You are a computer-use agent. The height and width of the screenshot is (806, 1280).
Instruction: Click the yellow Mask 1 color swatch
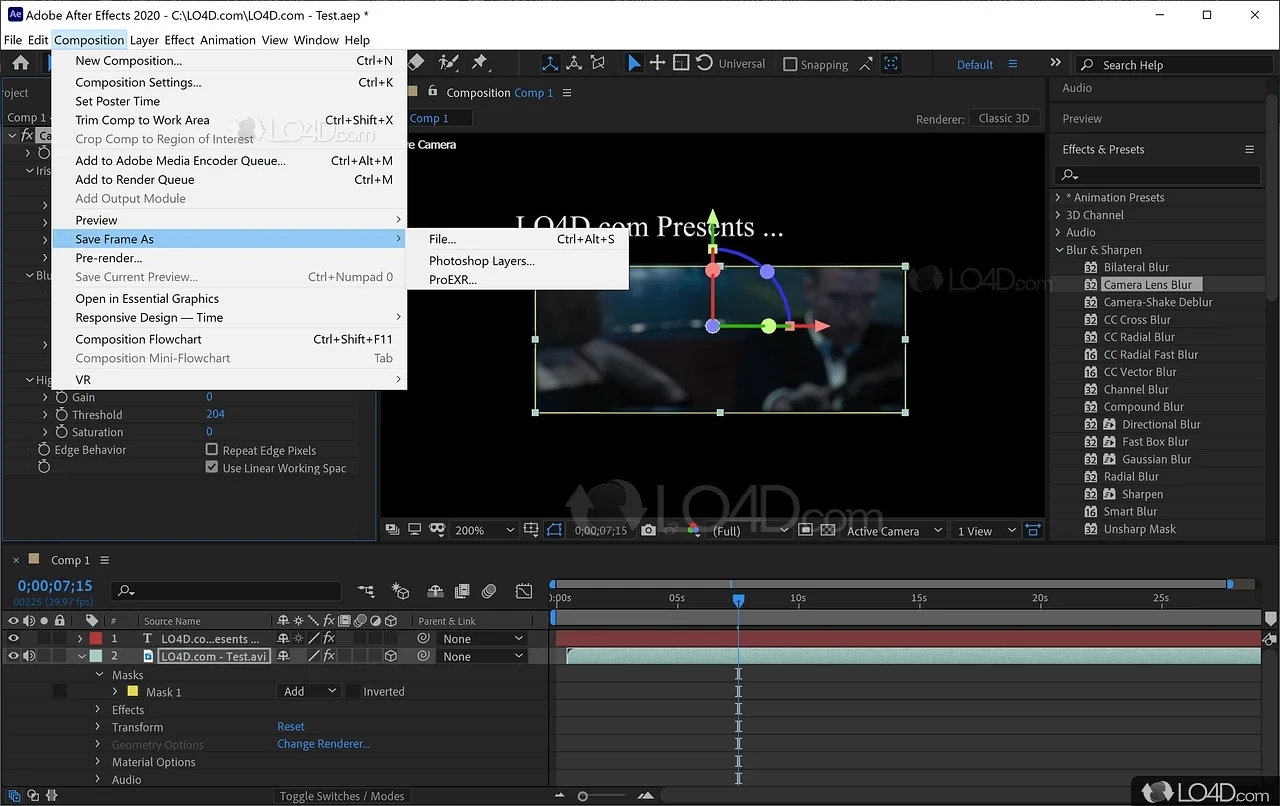[132, 692]
